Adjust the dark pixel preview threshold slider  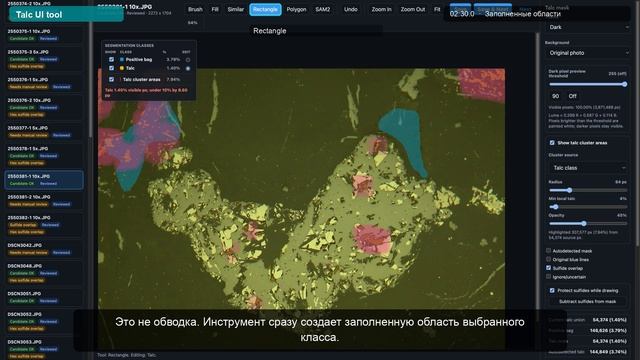click(x=588, y=84)
